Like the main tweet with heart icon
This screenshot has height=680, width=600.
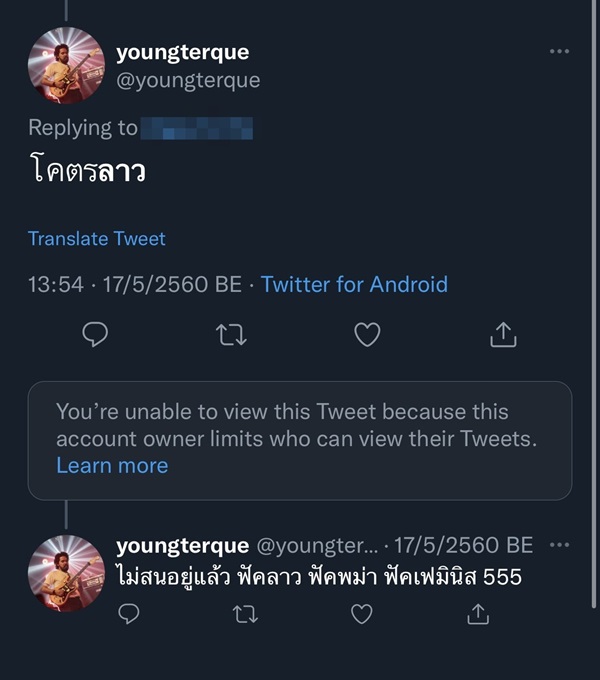[367, 335]
